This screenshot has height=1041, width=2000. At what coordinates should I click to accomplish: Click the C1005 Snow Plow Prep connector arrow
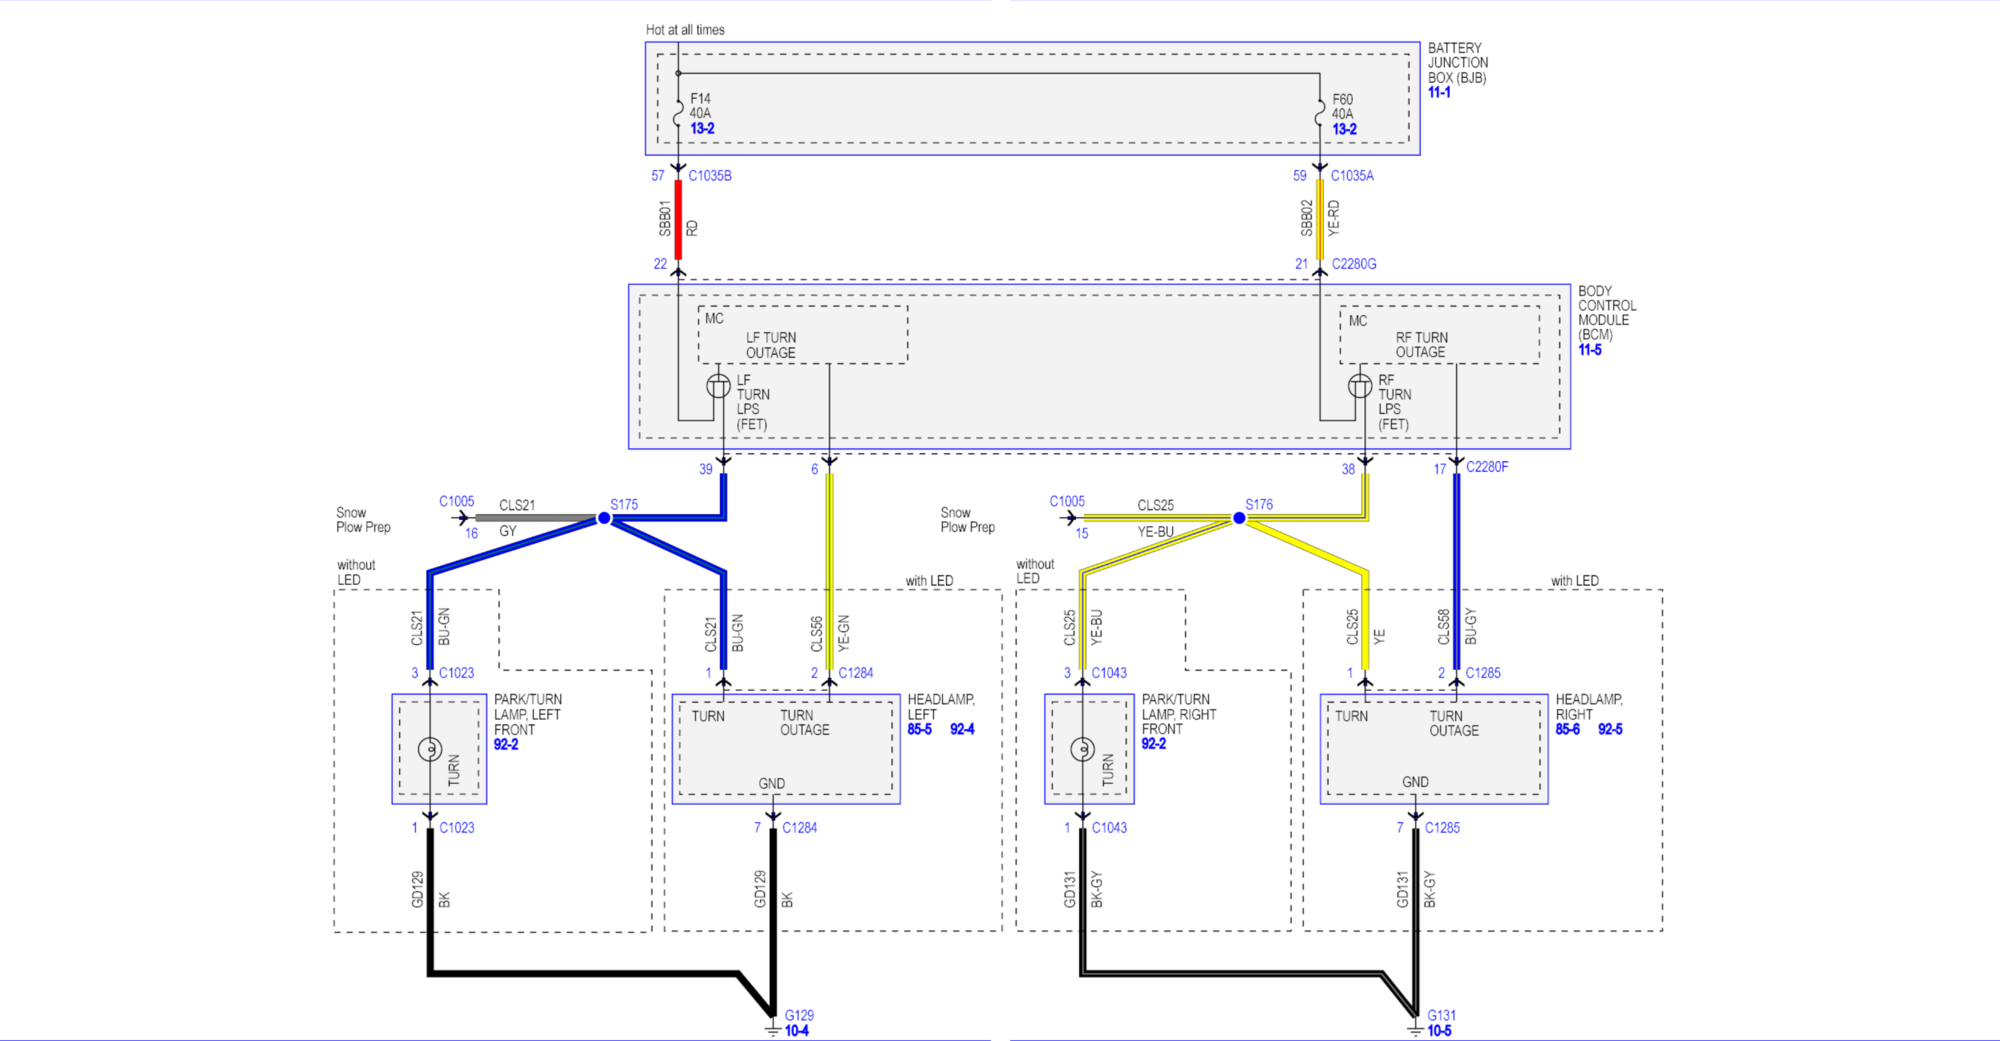coord(462,517)
